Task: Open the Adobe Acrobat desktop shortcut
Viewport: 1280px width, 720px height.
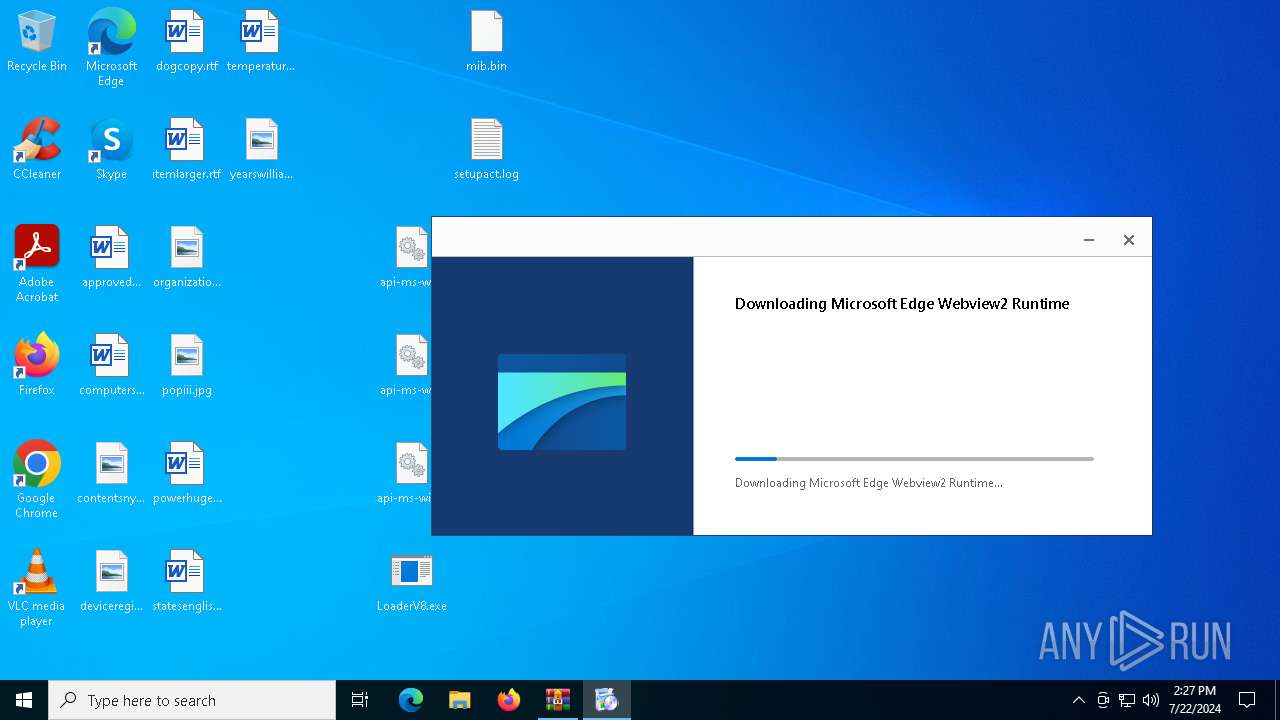Action: click(37, 264)
